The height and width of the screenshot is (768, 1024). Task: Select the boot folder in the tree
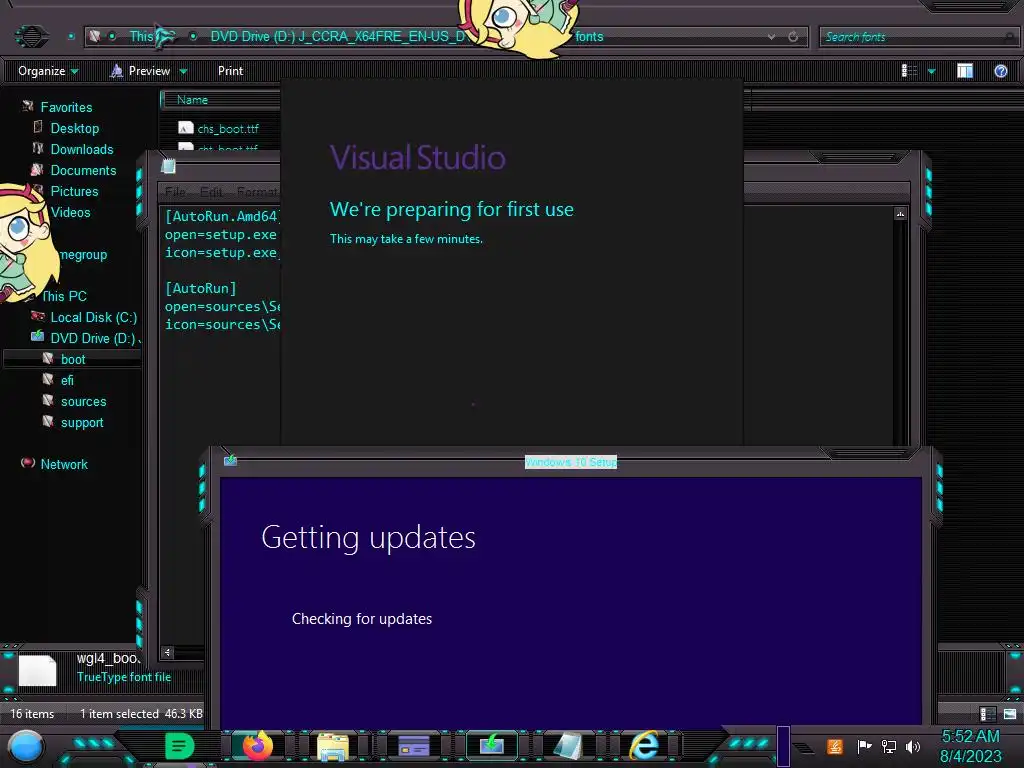72,359
